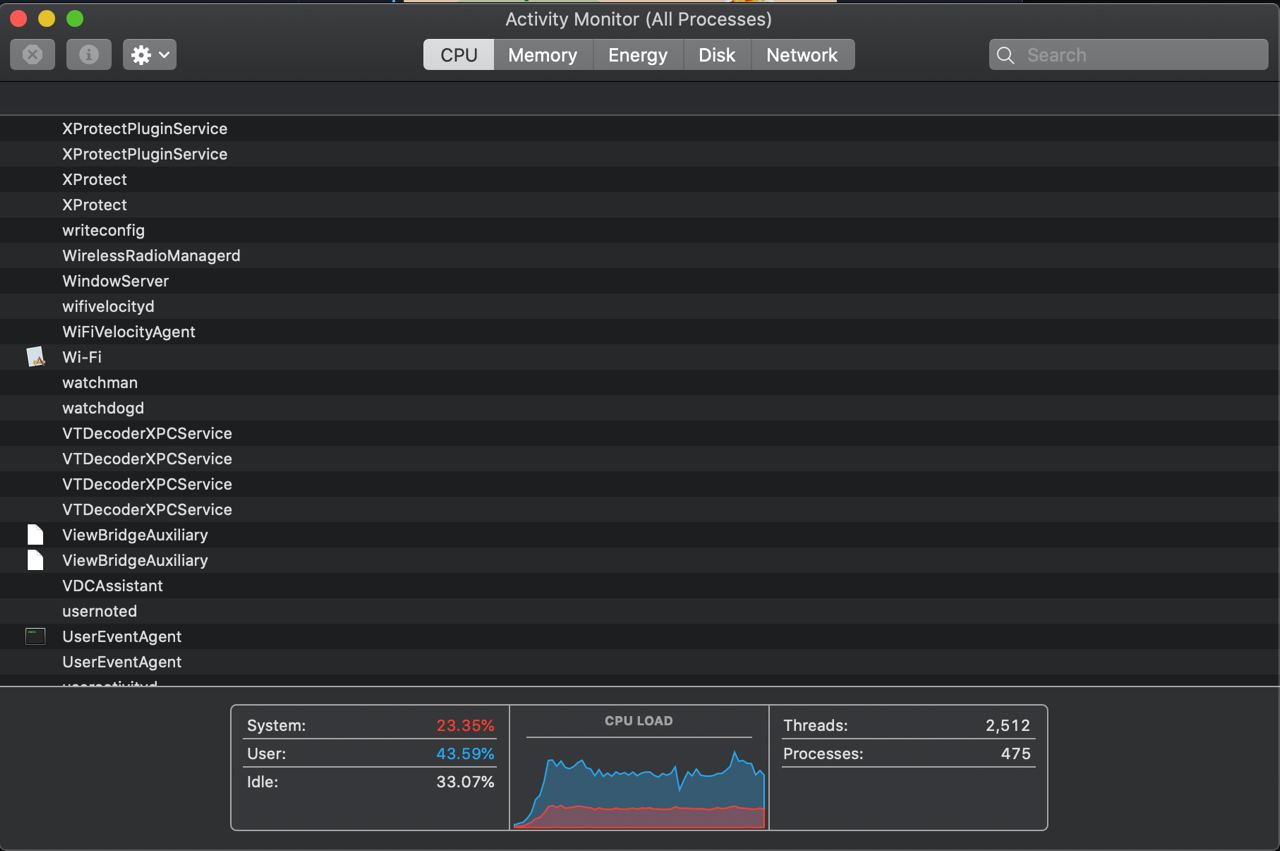
Task: Minimize the Activity Monitor window
Action: (46, 19)
